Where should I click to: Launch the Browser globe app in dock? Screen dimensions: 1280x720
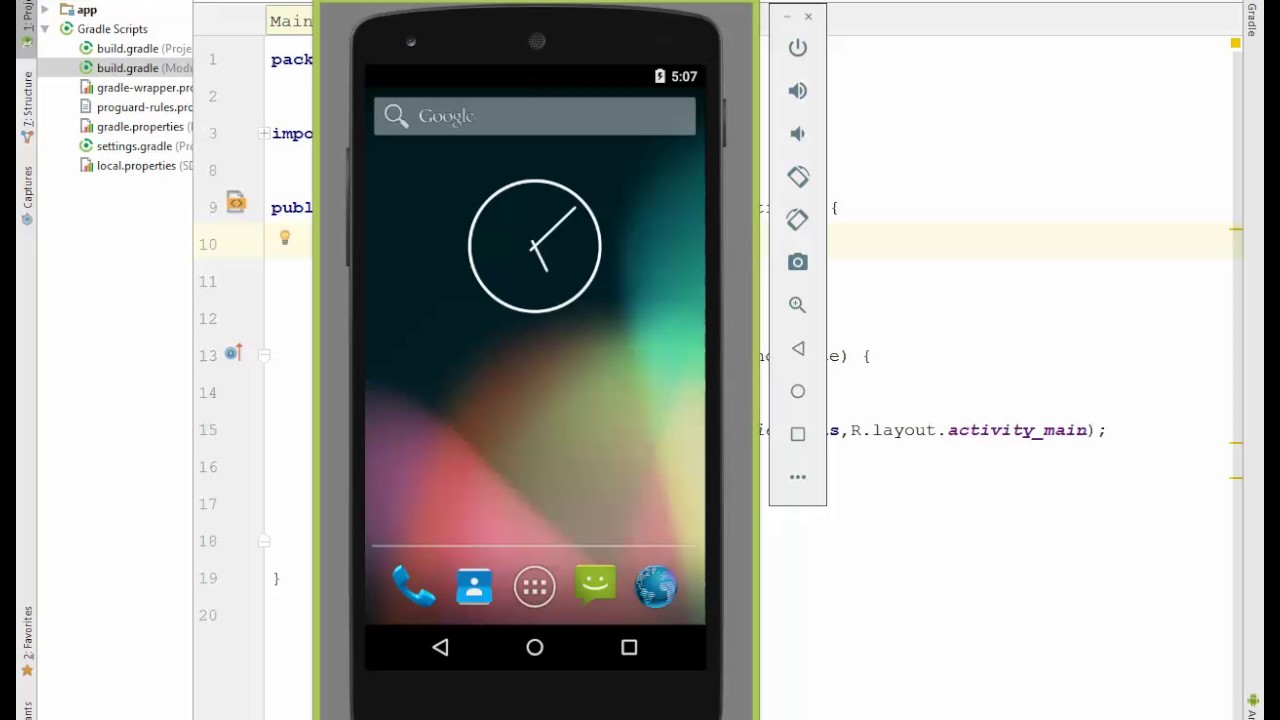pyautogui.click(x=656, y=587)
